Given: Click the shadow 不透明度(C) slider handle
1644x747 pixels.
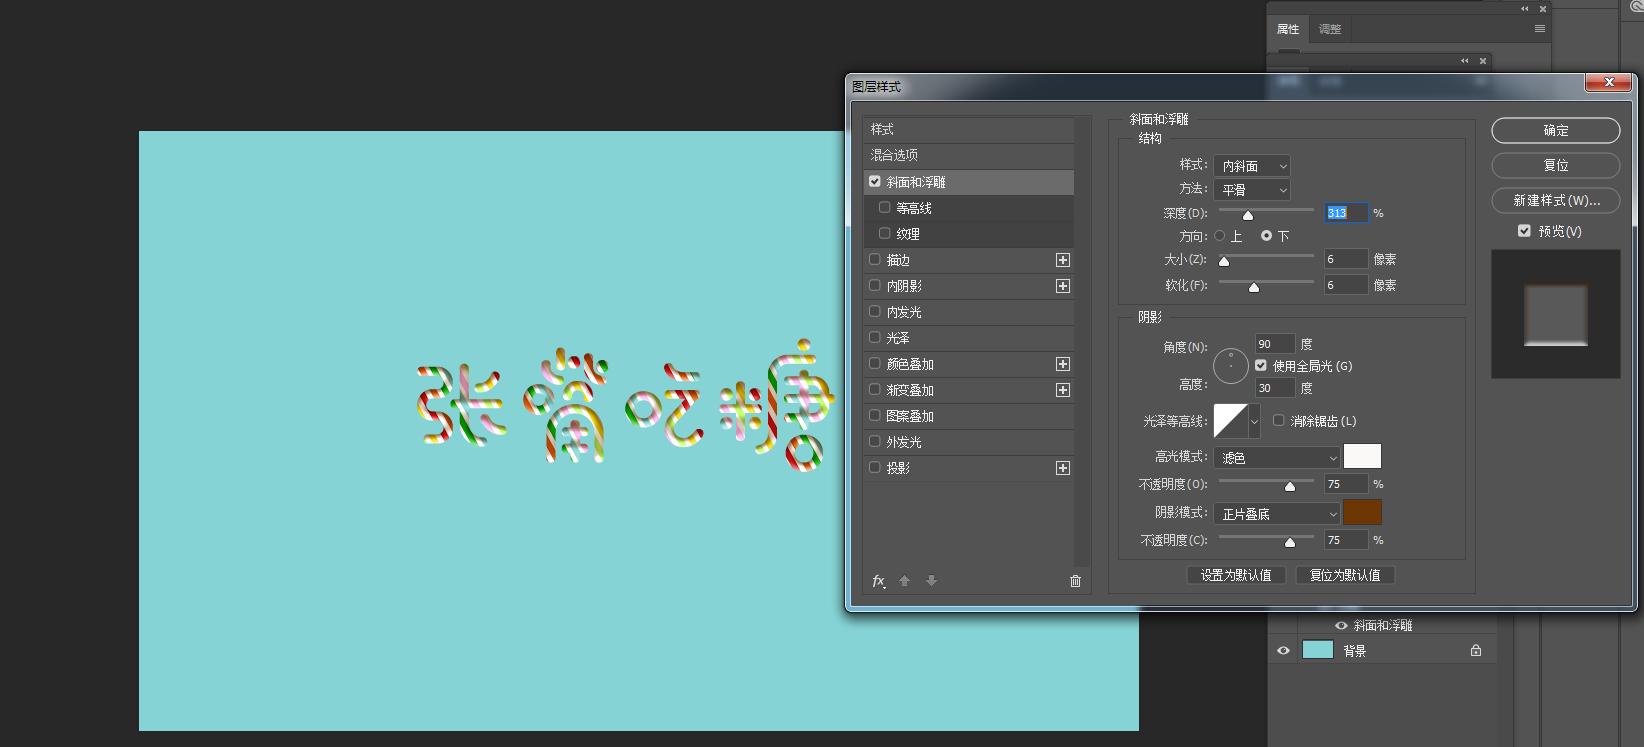Looking at the screenshot, I should tap(1289, 542).
